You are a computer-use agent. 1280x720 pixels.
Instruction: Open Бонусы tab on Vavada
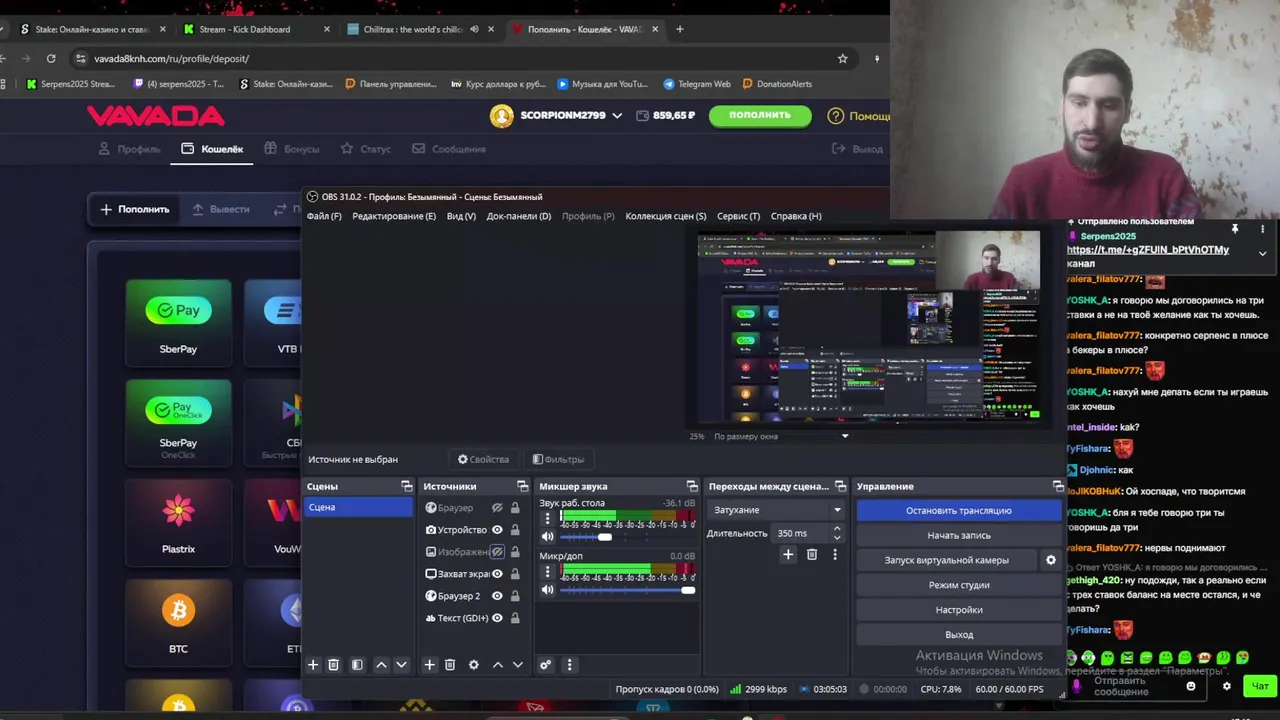(292, 149)
